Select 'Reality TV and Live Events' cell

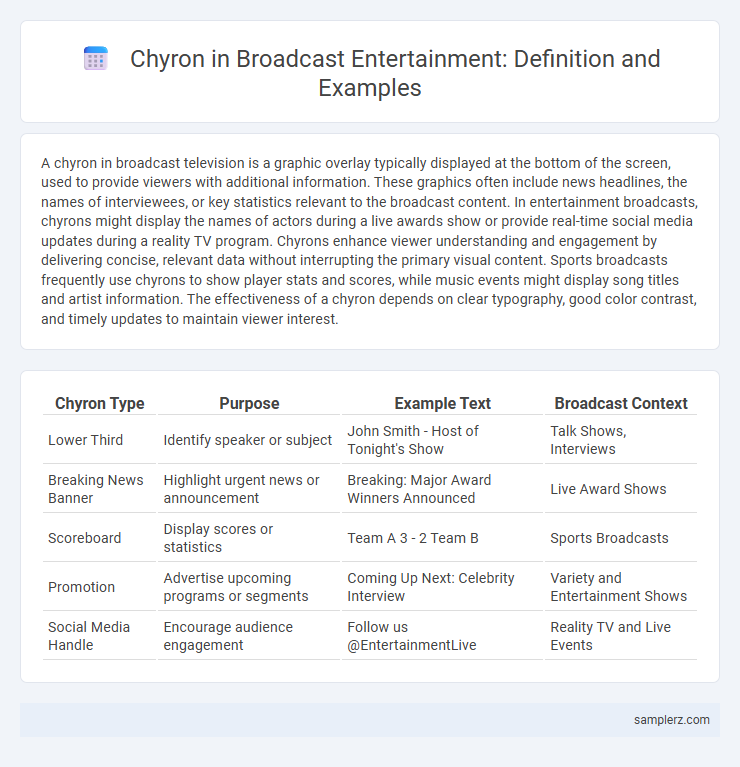(x=621, y=635)
